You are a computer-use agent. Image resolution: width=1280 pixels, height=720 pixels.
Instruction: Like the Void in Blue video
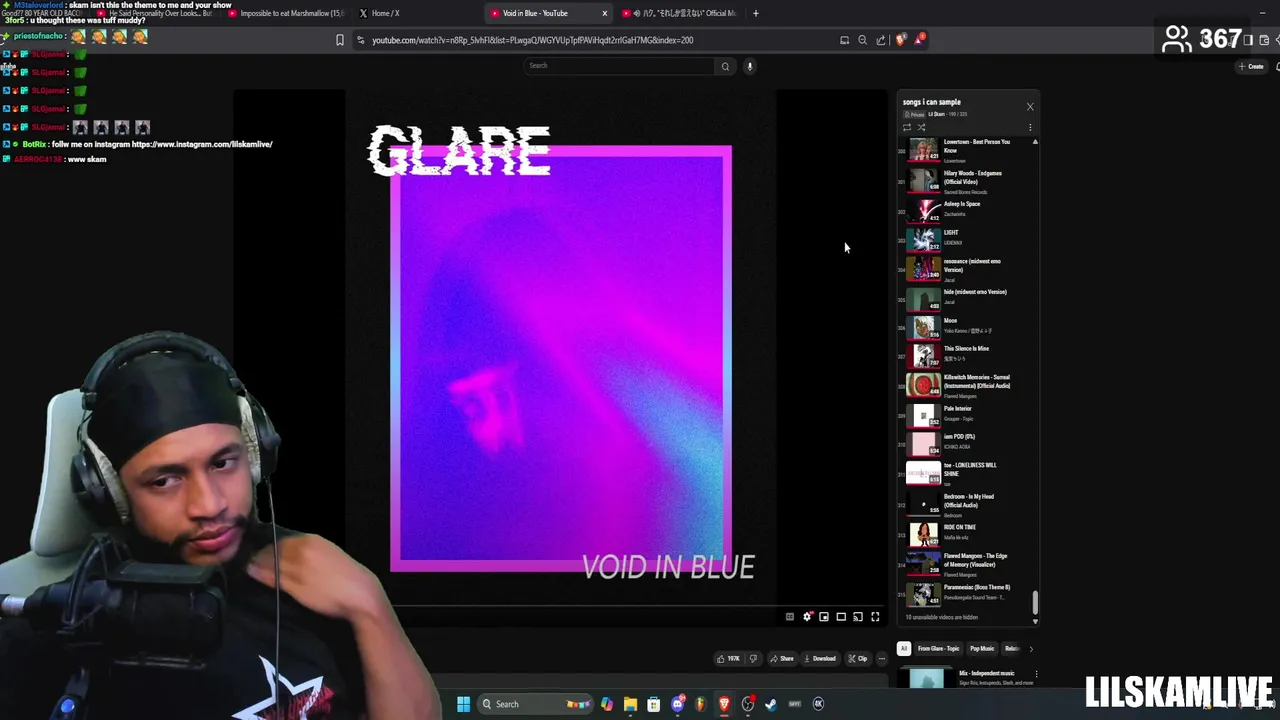728,658
